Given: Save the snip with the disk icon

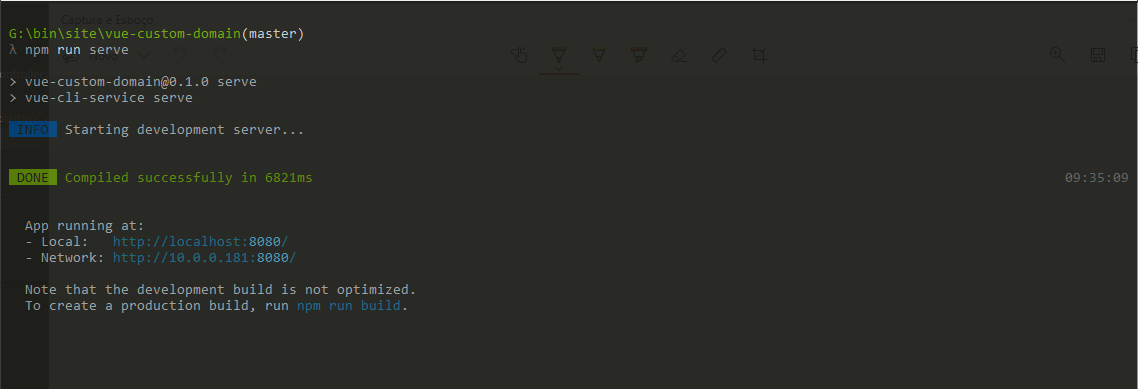Looking at the screenshot, I should click(1097, 54).
